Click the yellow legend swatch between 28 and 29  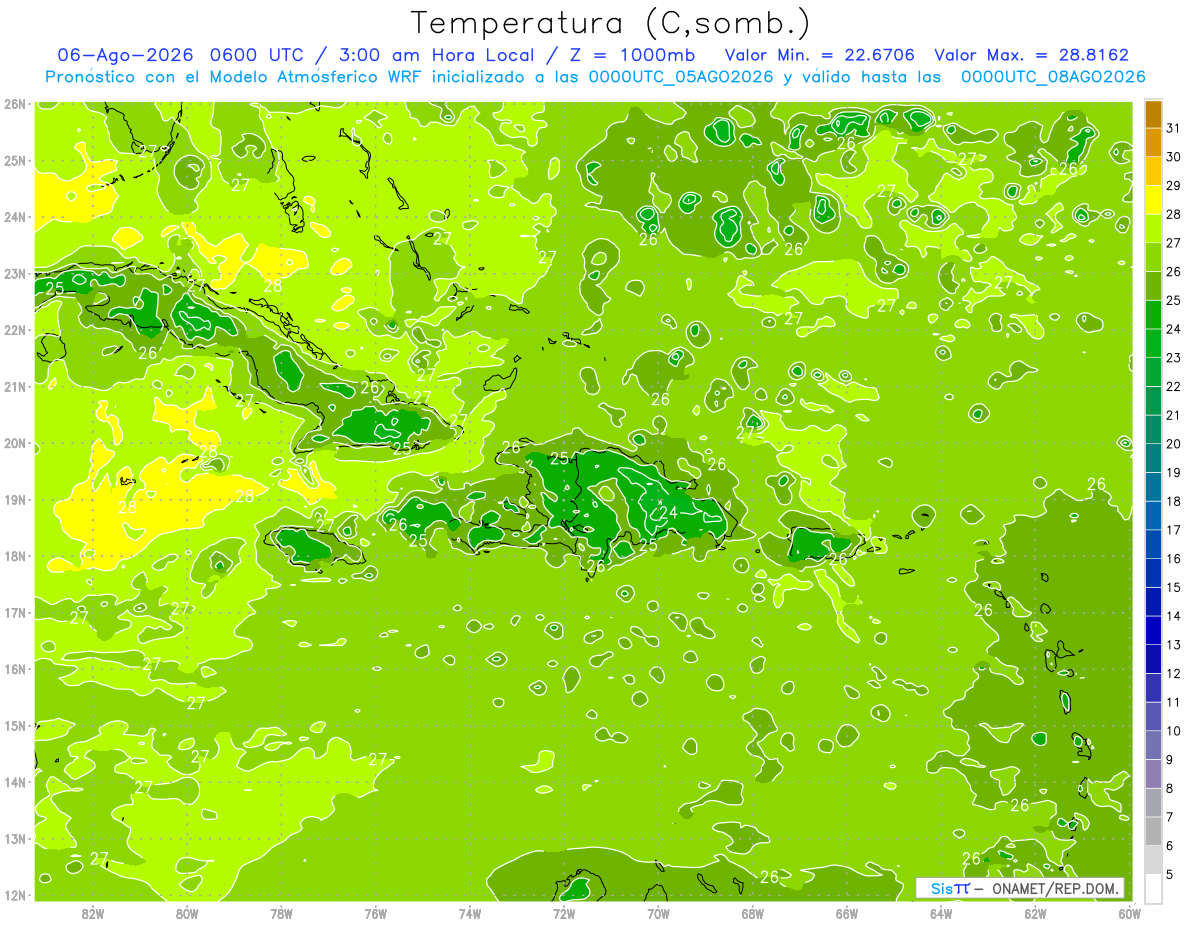click(x=1153, y=200)
